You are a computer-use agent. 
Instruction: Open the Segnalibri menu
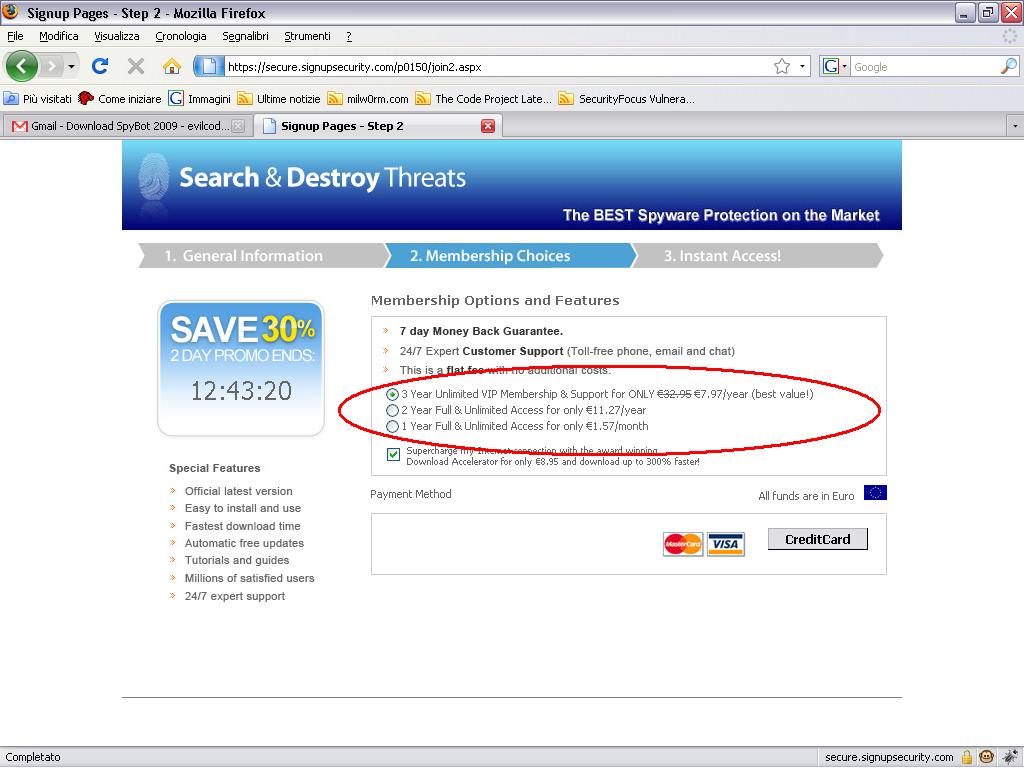[x=246, y=36]
